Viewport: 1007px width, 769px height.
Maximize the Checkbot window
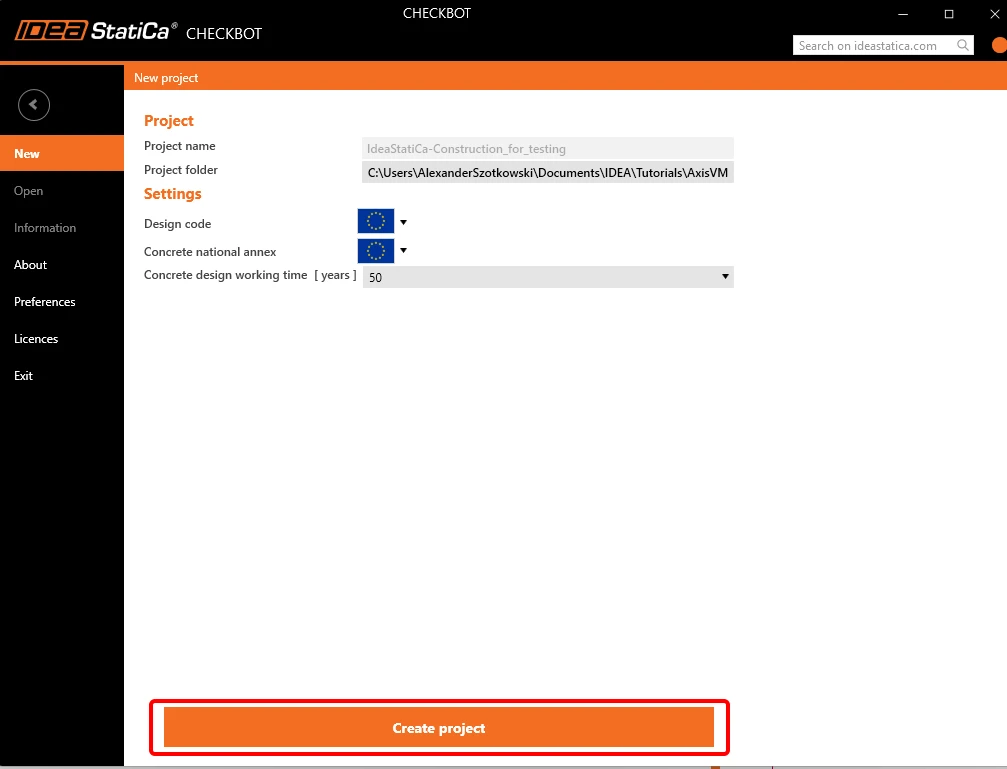[x=949, y=13]
